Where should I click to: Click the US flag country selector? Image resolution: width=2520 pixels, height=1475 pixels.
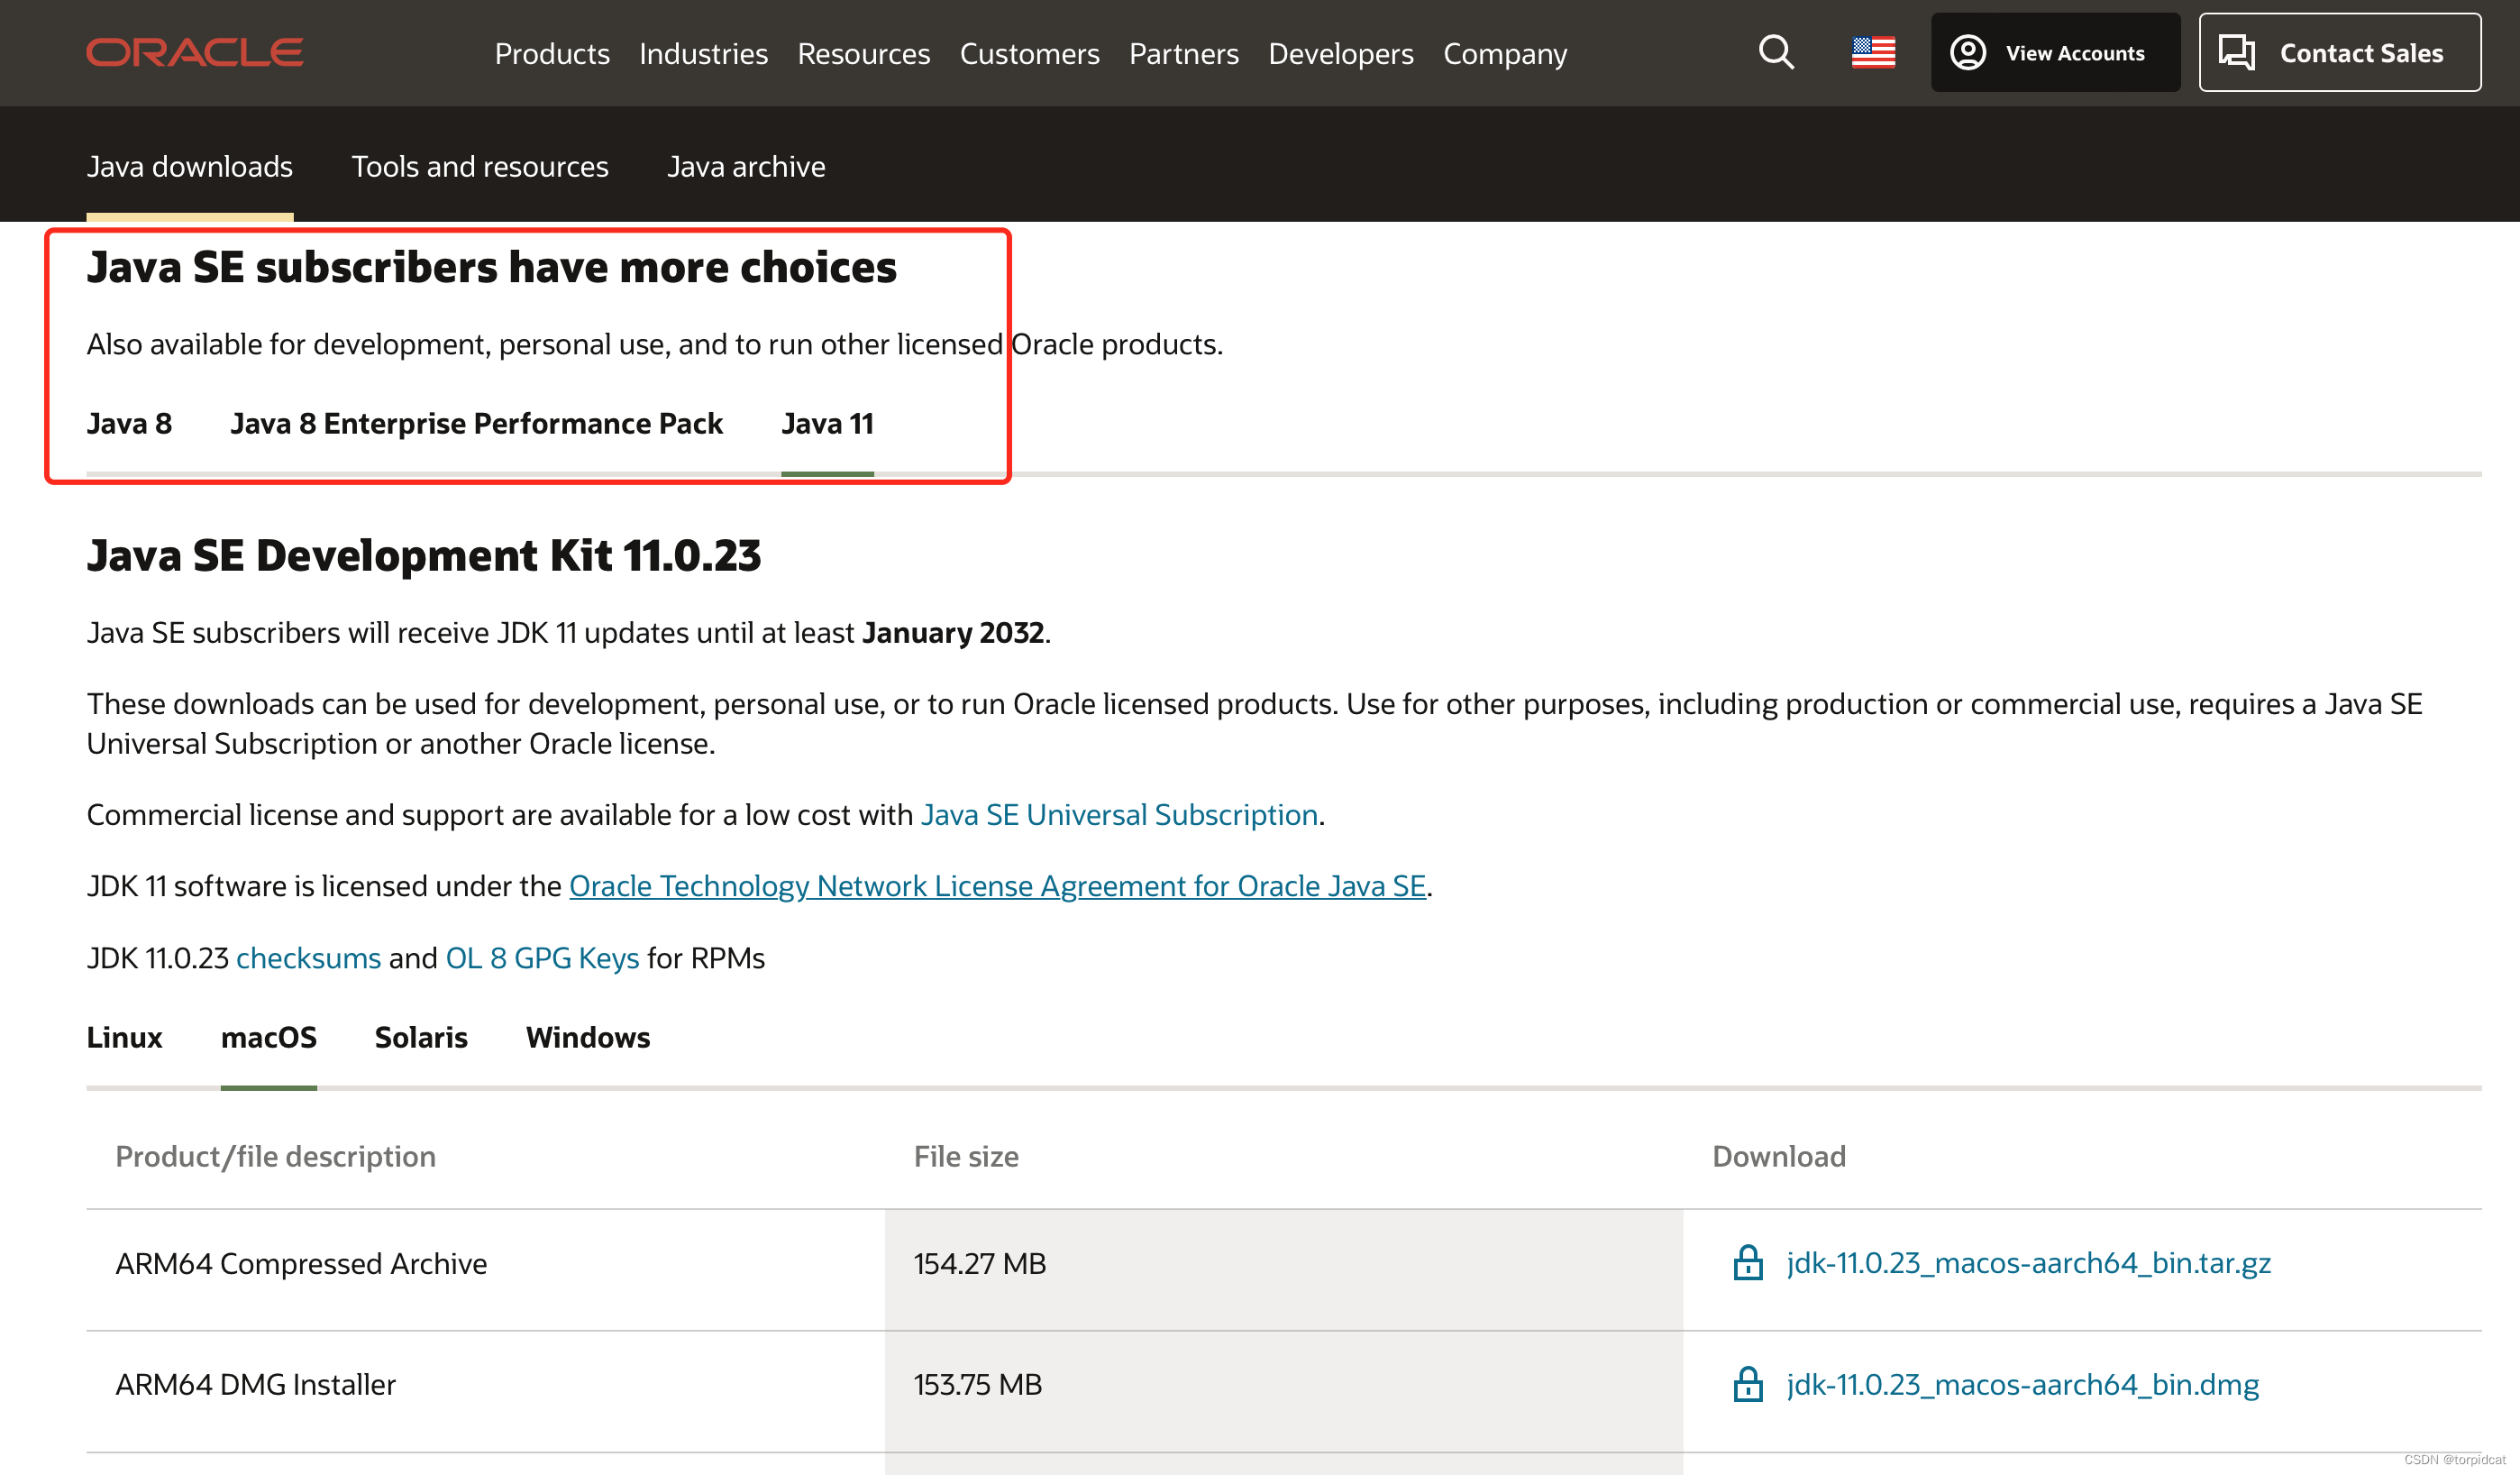[1873, 52]
